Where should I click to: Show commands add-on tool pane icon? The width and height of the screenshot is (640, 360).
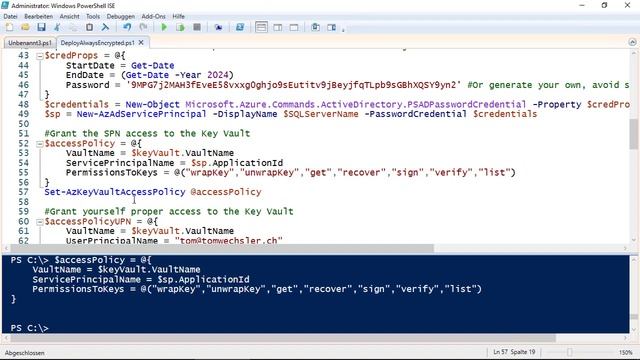pyautogui.click(x=331, y=27)
